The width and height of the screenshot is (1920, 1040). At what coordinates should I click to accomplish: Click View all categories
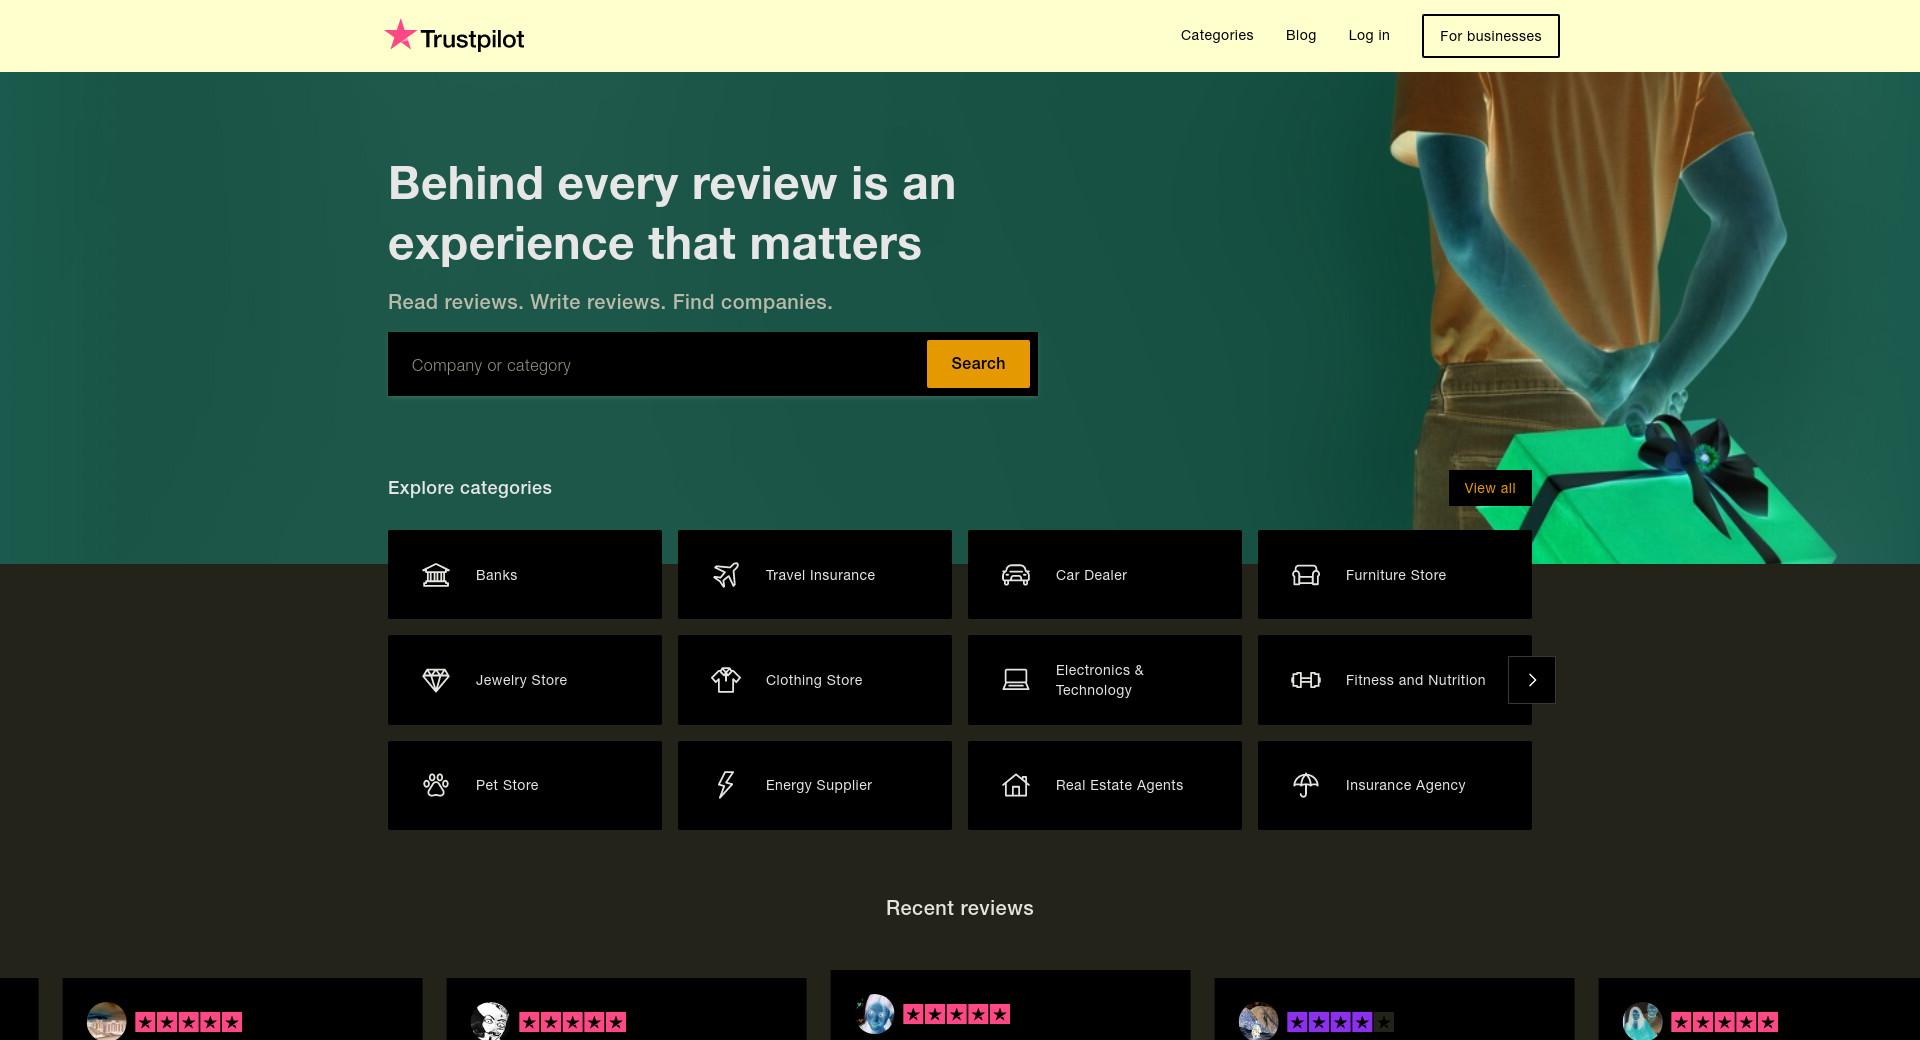coord(1490,488)
